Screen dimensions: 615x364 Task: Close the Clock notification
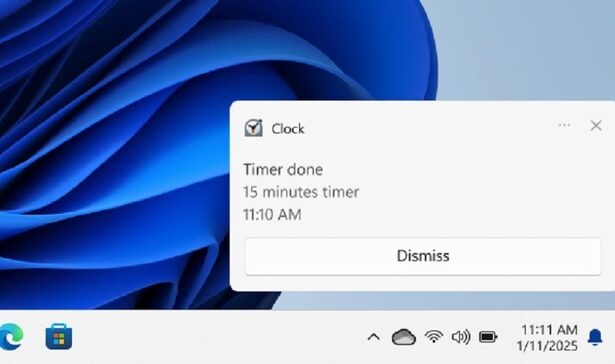(596, 126)
